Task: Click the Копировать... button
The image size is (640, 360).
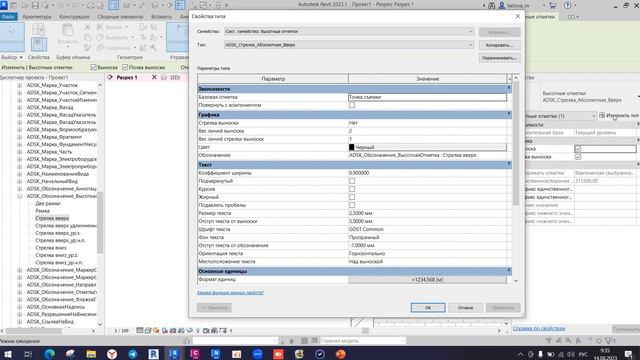Action: [x=499, y=45]
